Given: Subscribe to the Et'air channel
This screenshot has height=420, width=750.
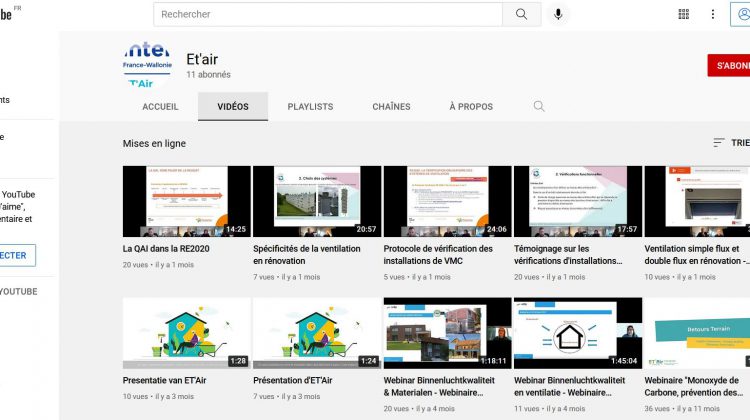Looking at the screenshot, I should [728, 66].
